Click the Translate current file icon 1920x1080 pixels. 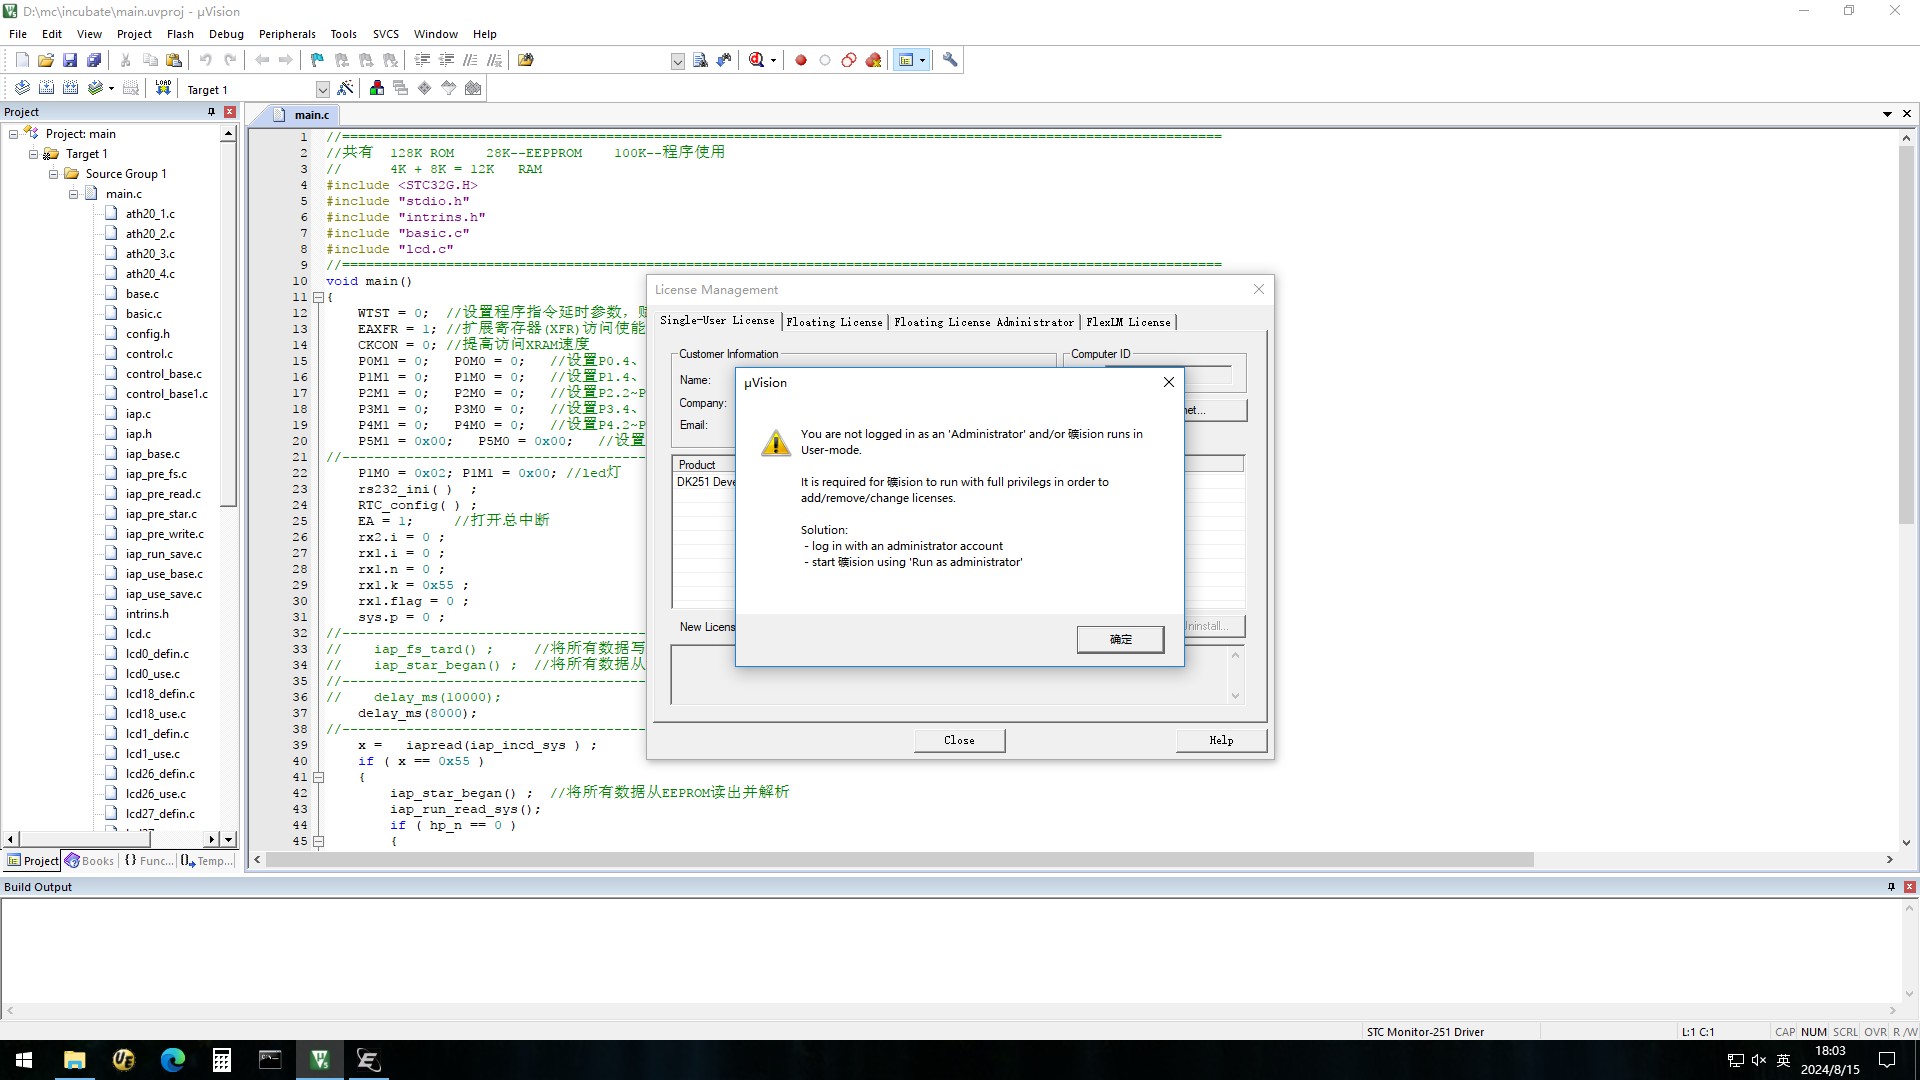tap(22, 88)
